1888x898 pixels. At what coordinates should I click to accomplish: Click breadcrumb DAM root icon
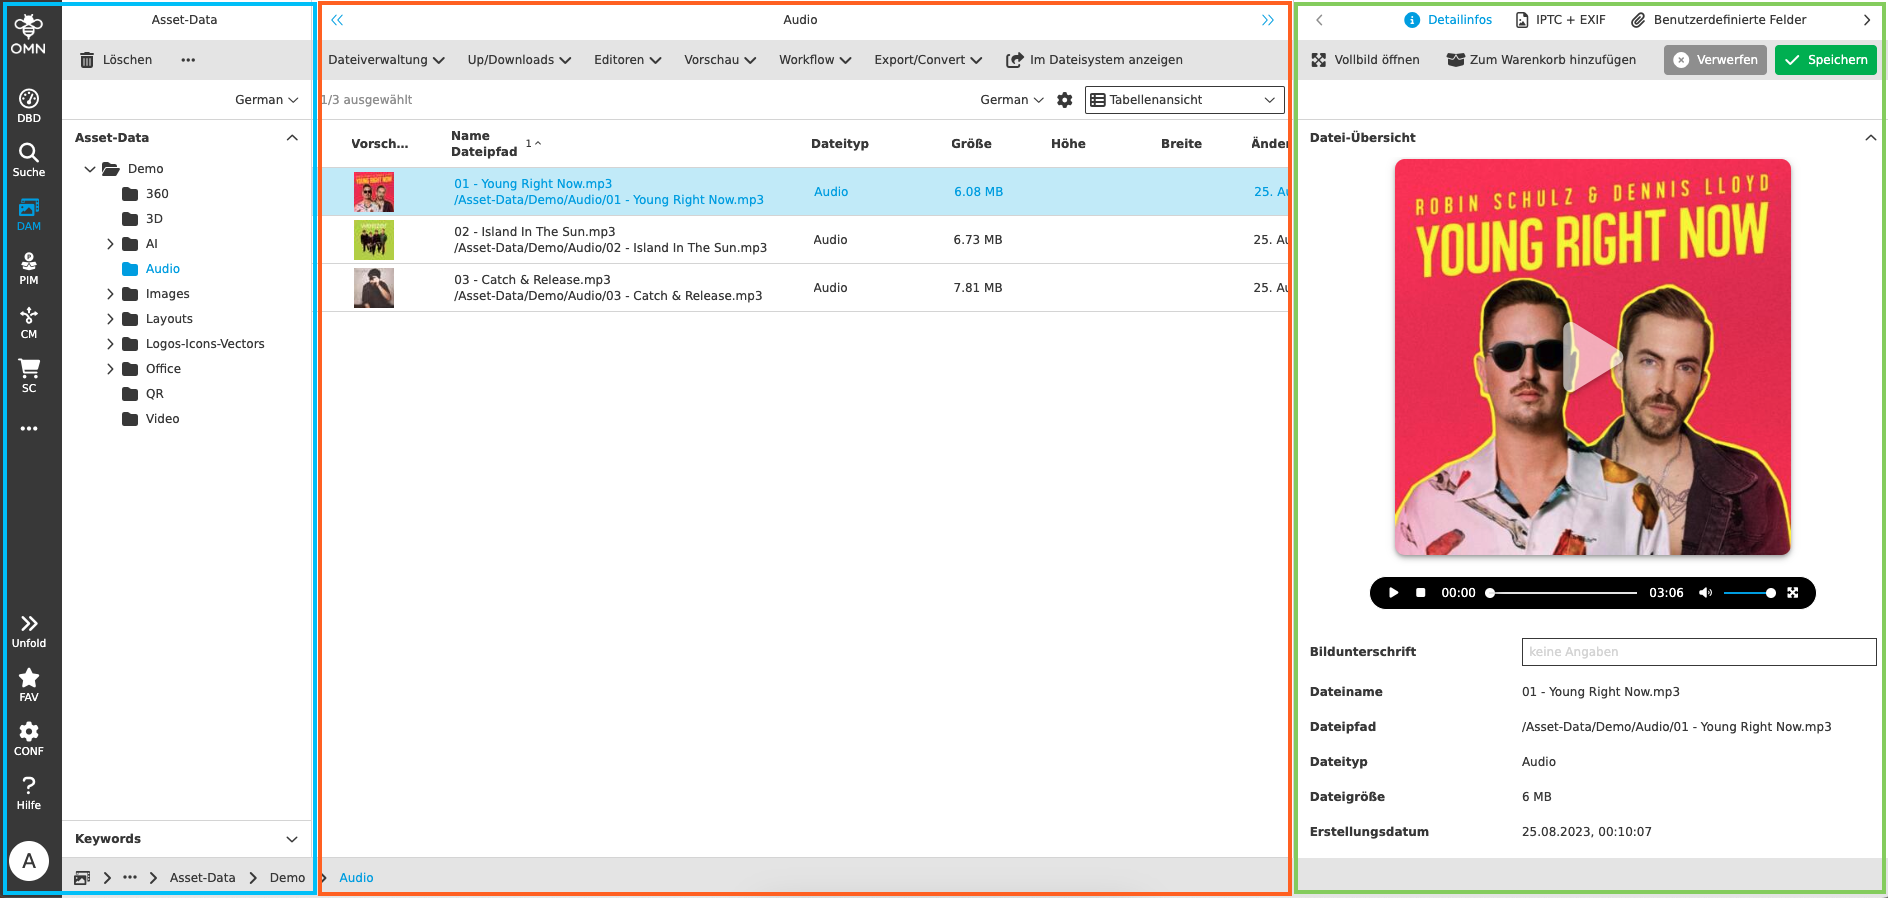82,878
